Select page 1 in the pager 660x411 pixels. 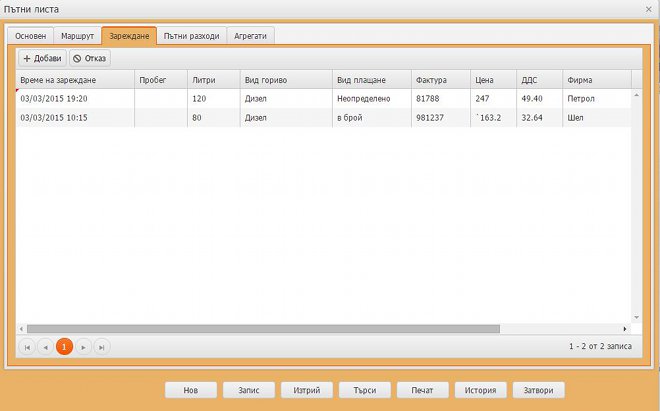64,346
